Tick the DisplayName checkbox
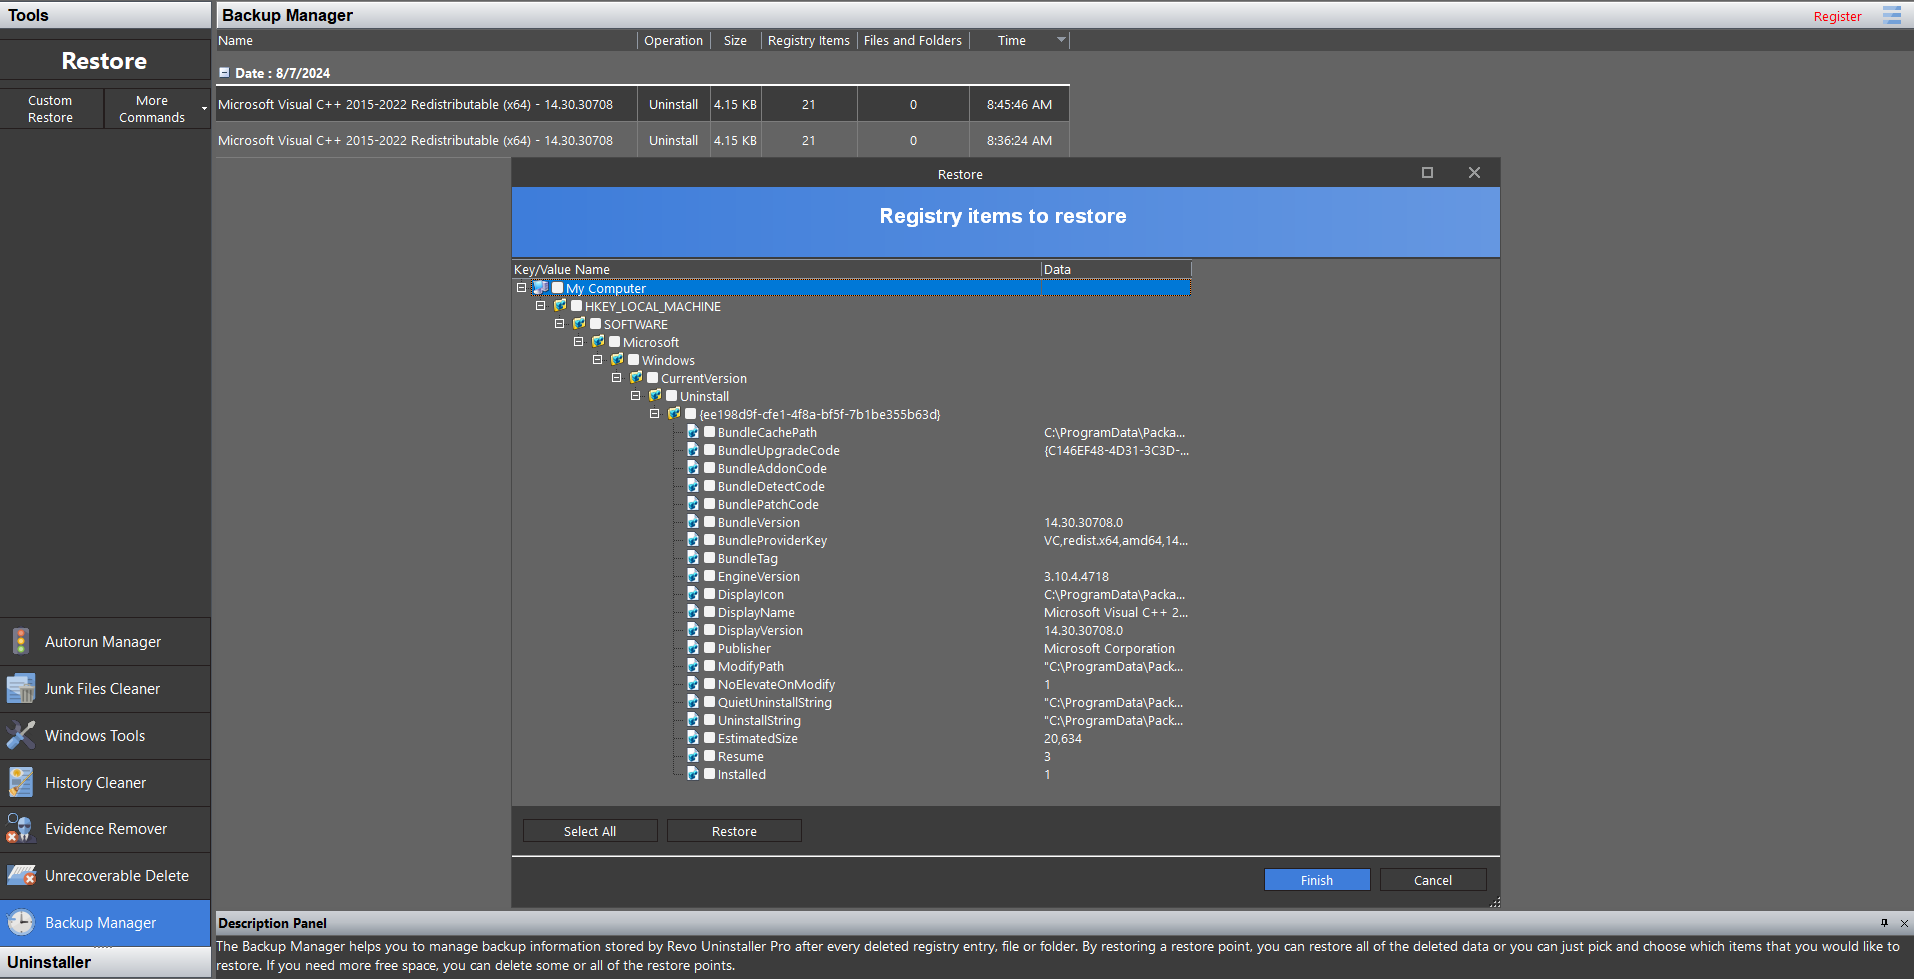Image resolution: width=1914 pixels, height=979 pixels. (710, 612)
